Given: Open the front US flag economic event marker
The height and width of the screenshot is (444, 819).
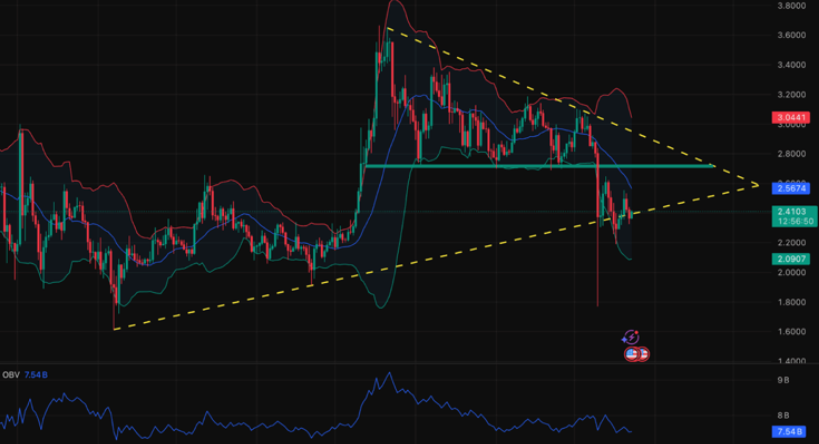Looking at the screenshot, I should click(631, 354).
